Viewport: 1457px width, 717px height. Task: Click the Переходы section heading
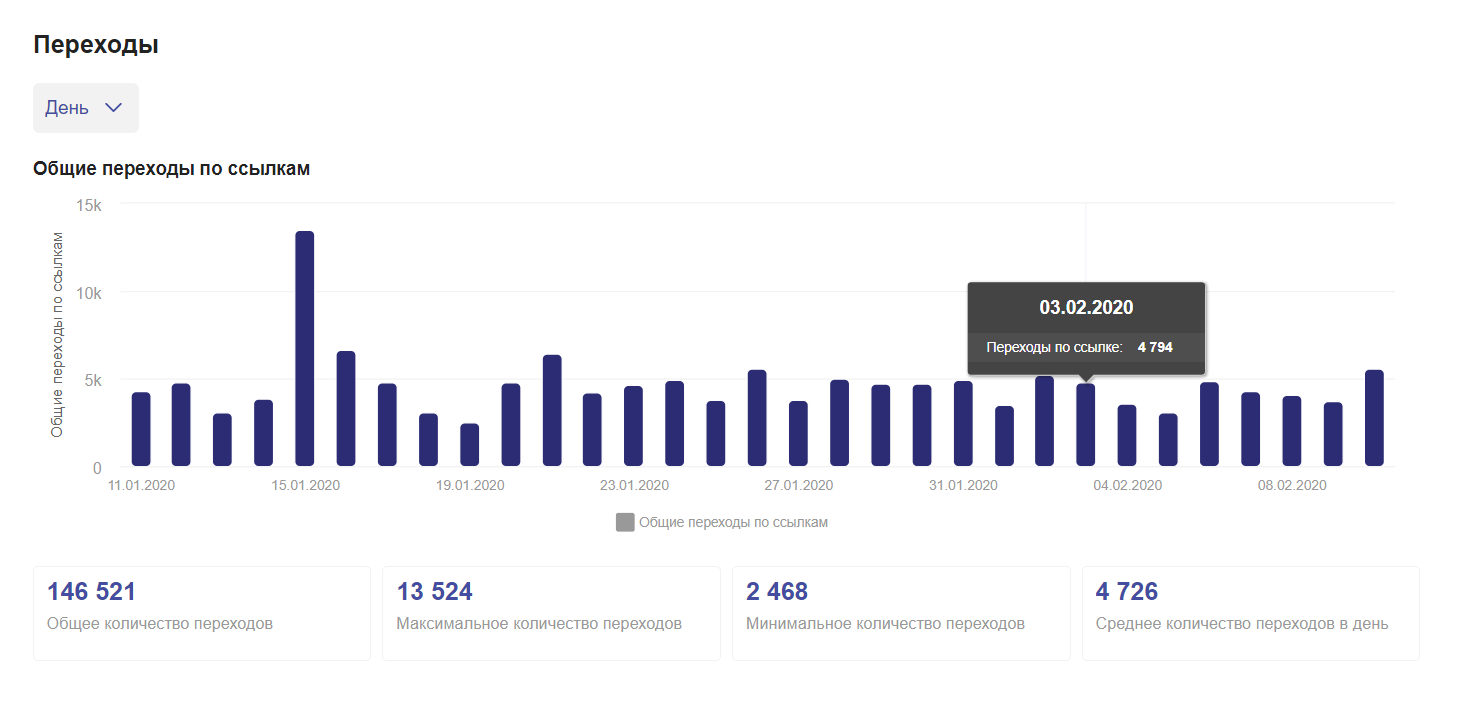(96, 45)
